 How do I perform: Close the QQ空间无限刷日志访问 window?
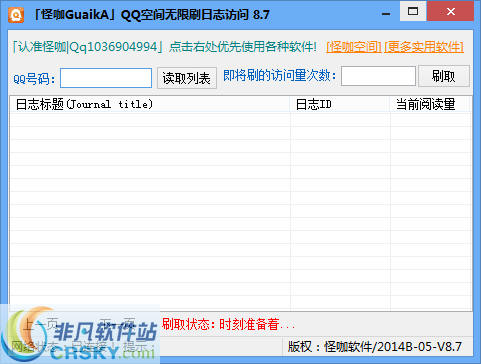(450, 12)
